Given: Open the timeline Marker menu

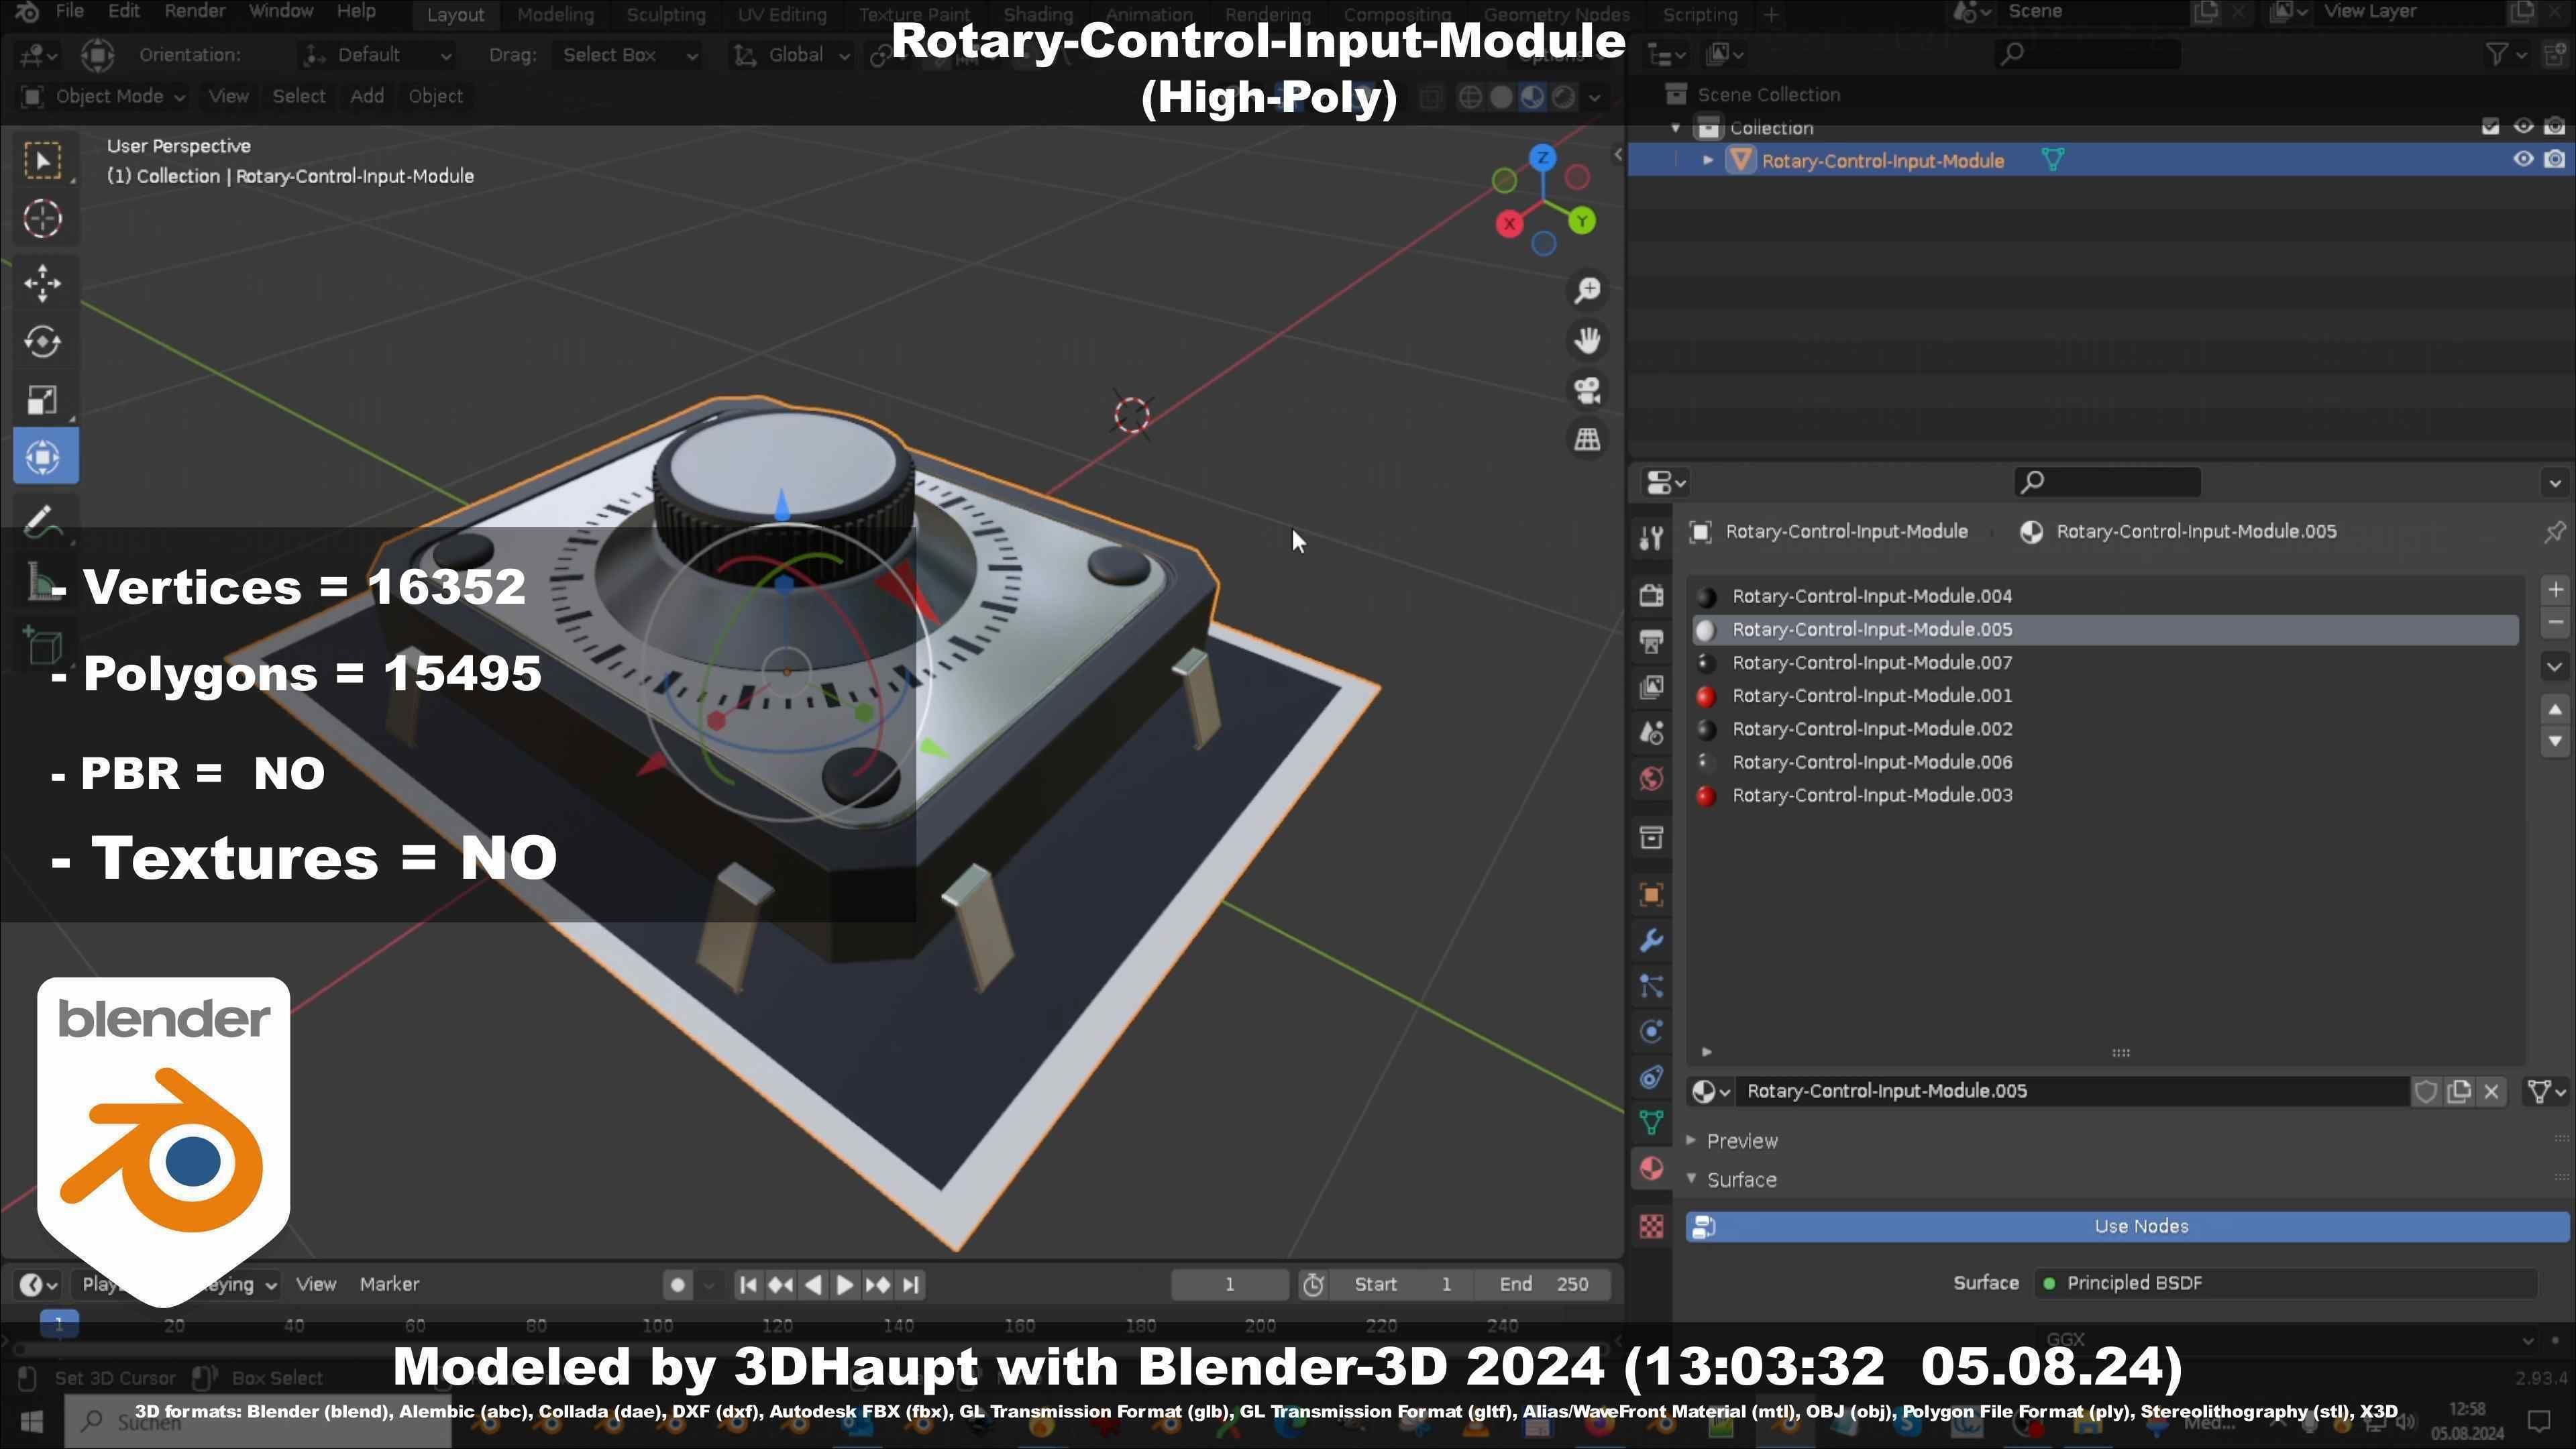Looking at the screenshot, I should point(389,1285).
